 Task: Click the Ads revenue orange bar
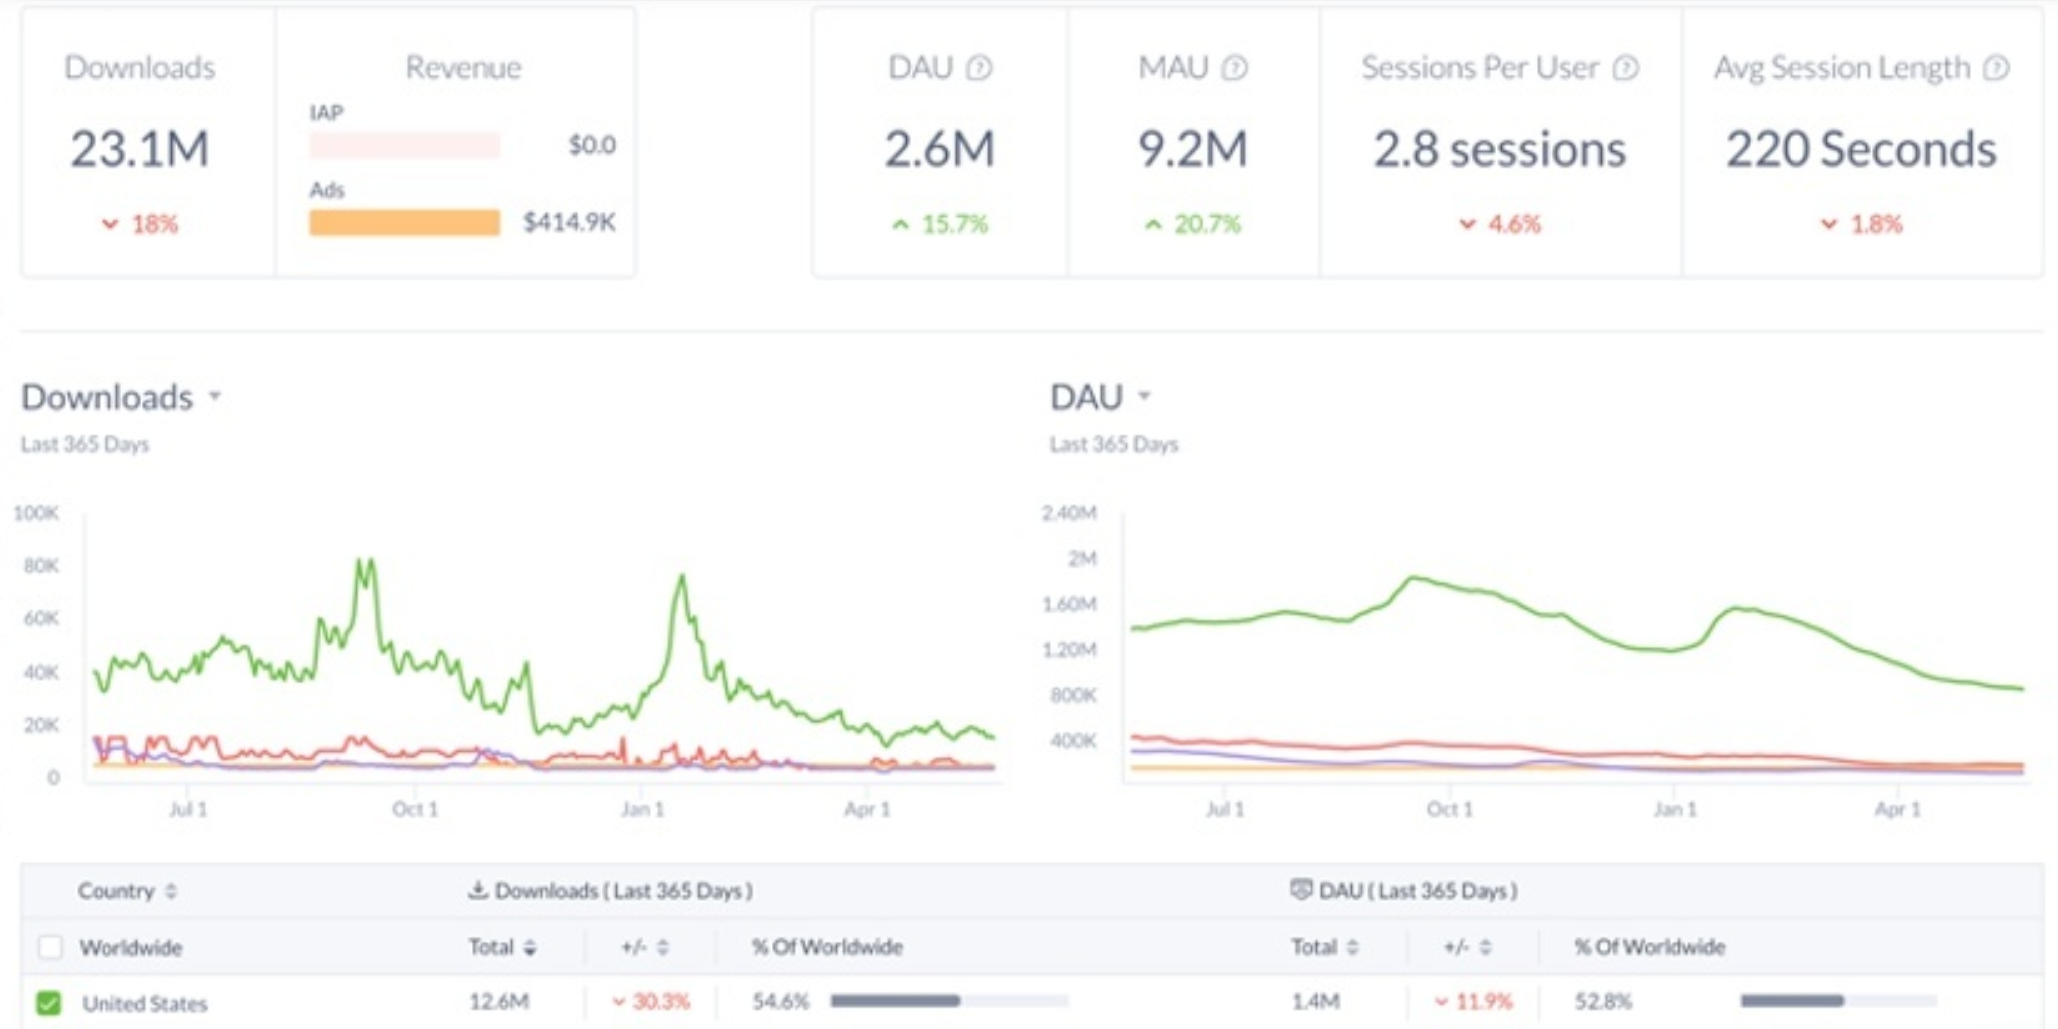(x=404, y=222)
